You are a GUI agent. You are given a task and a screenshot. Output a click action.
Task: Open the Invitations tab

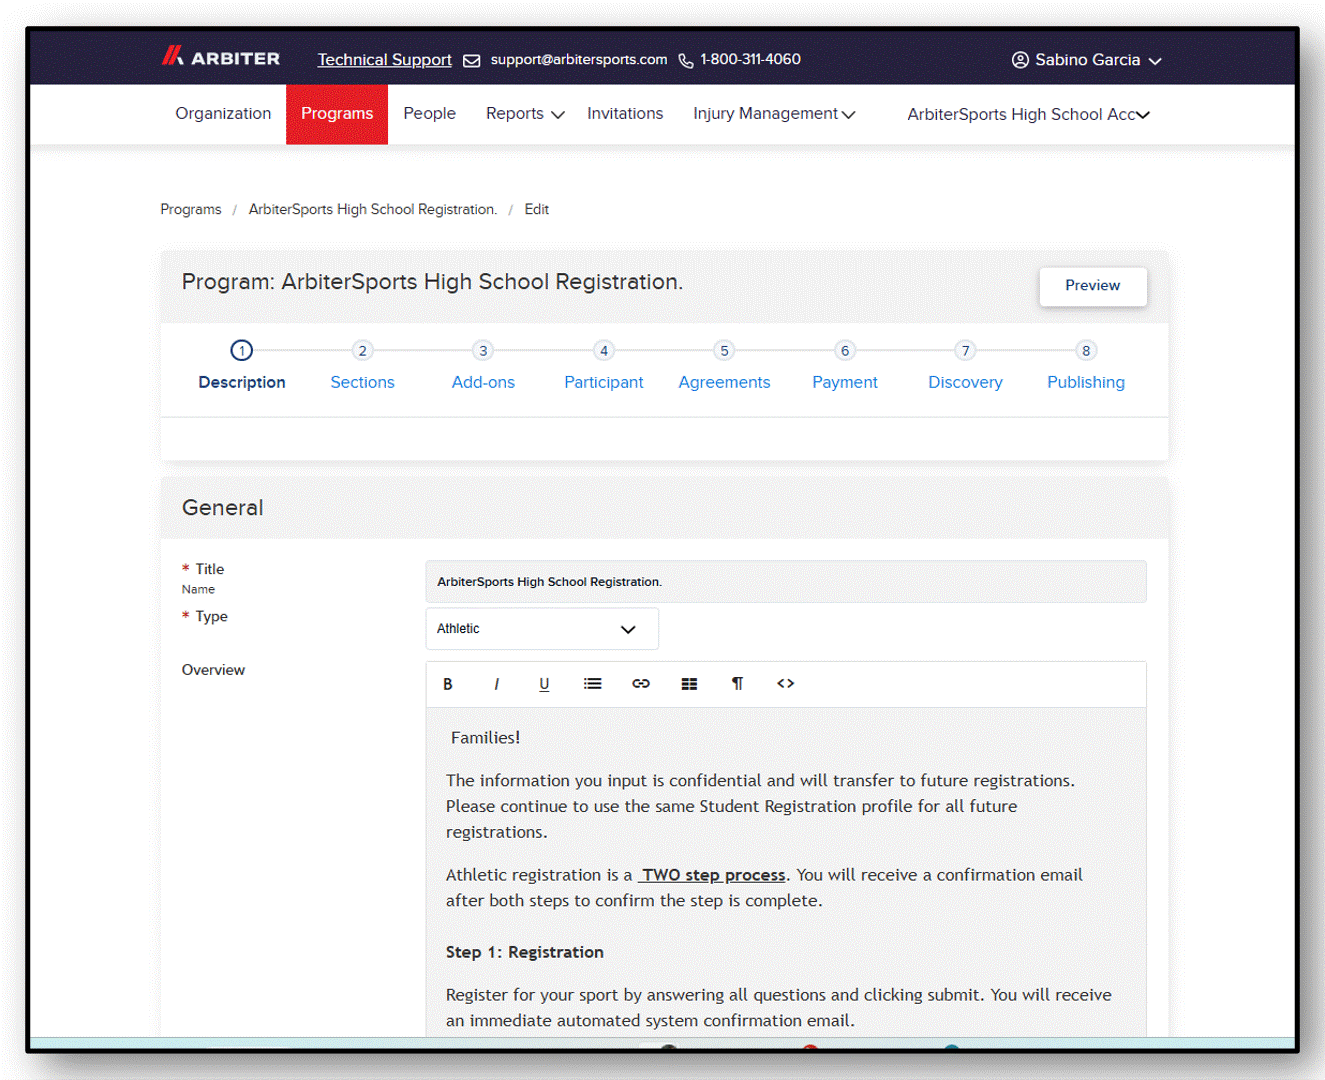tap(625, 114)
